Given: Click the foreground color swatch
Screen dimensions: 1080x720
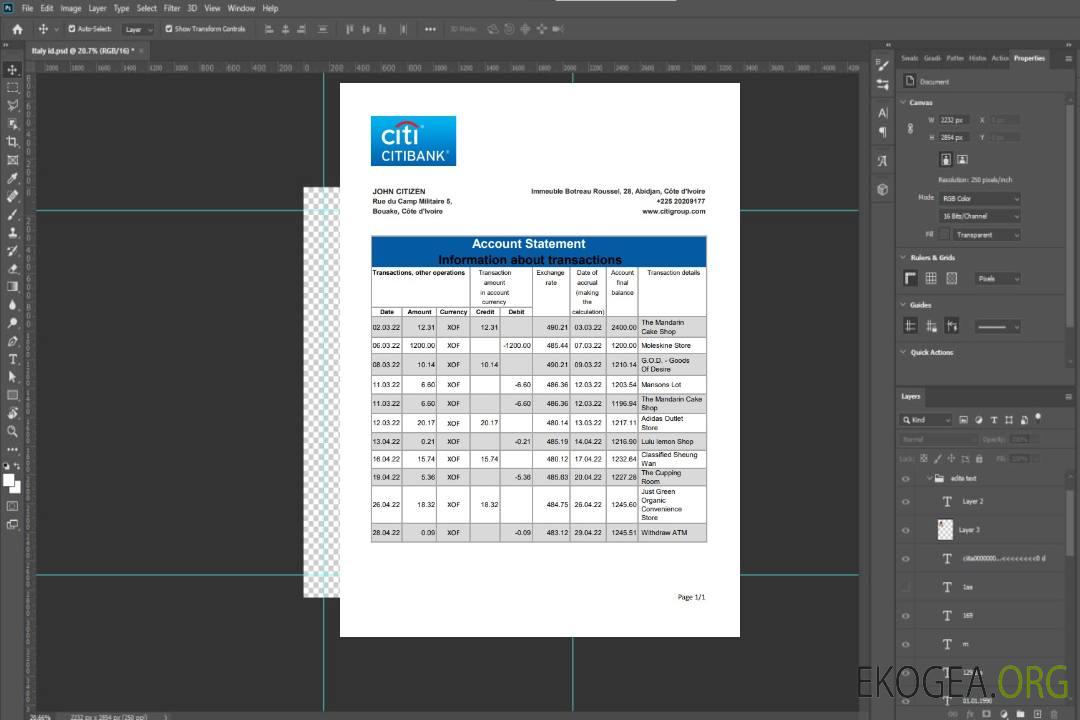Looking at the screenshot, I should 8,480.
